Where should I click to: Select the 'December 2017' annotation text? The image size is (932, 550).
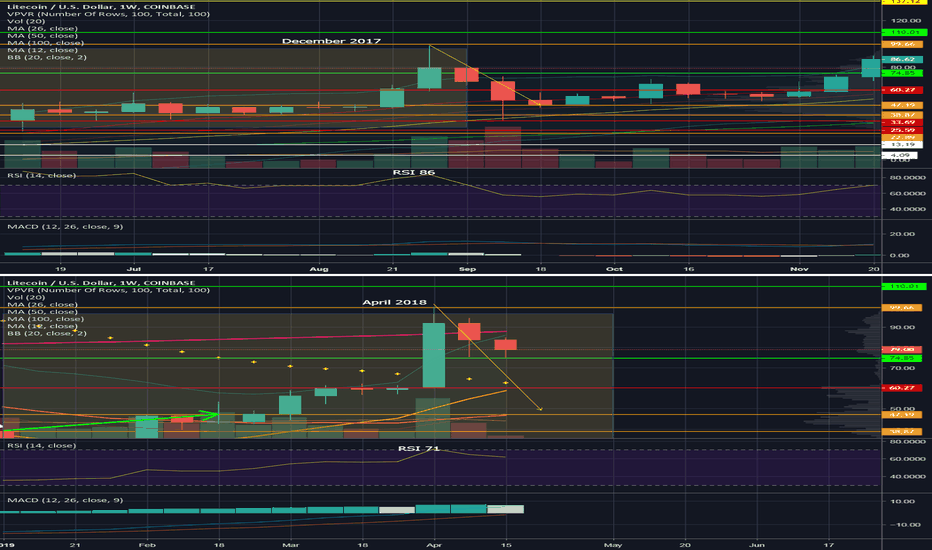pyautogui.click(x=331, y=41)
